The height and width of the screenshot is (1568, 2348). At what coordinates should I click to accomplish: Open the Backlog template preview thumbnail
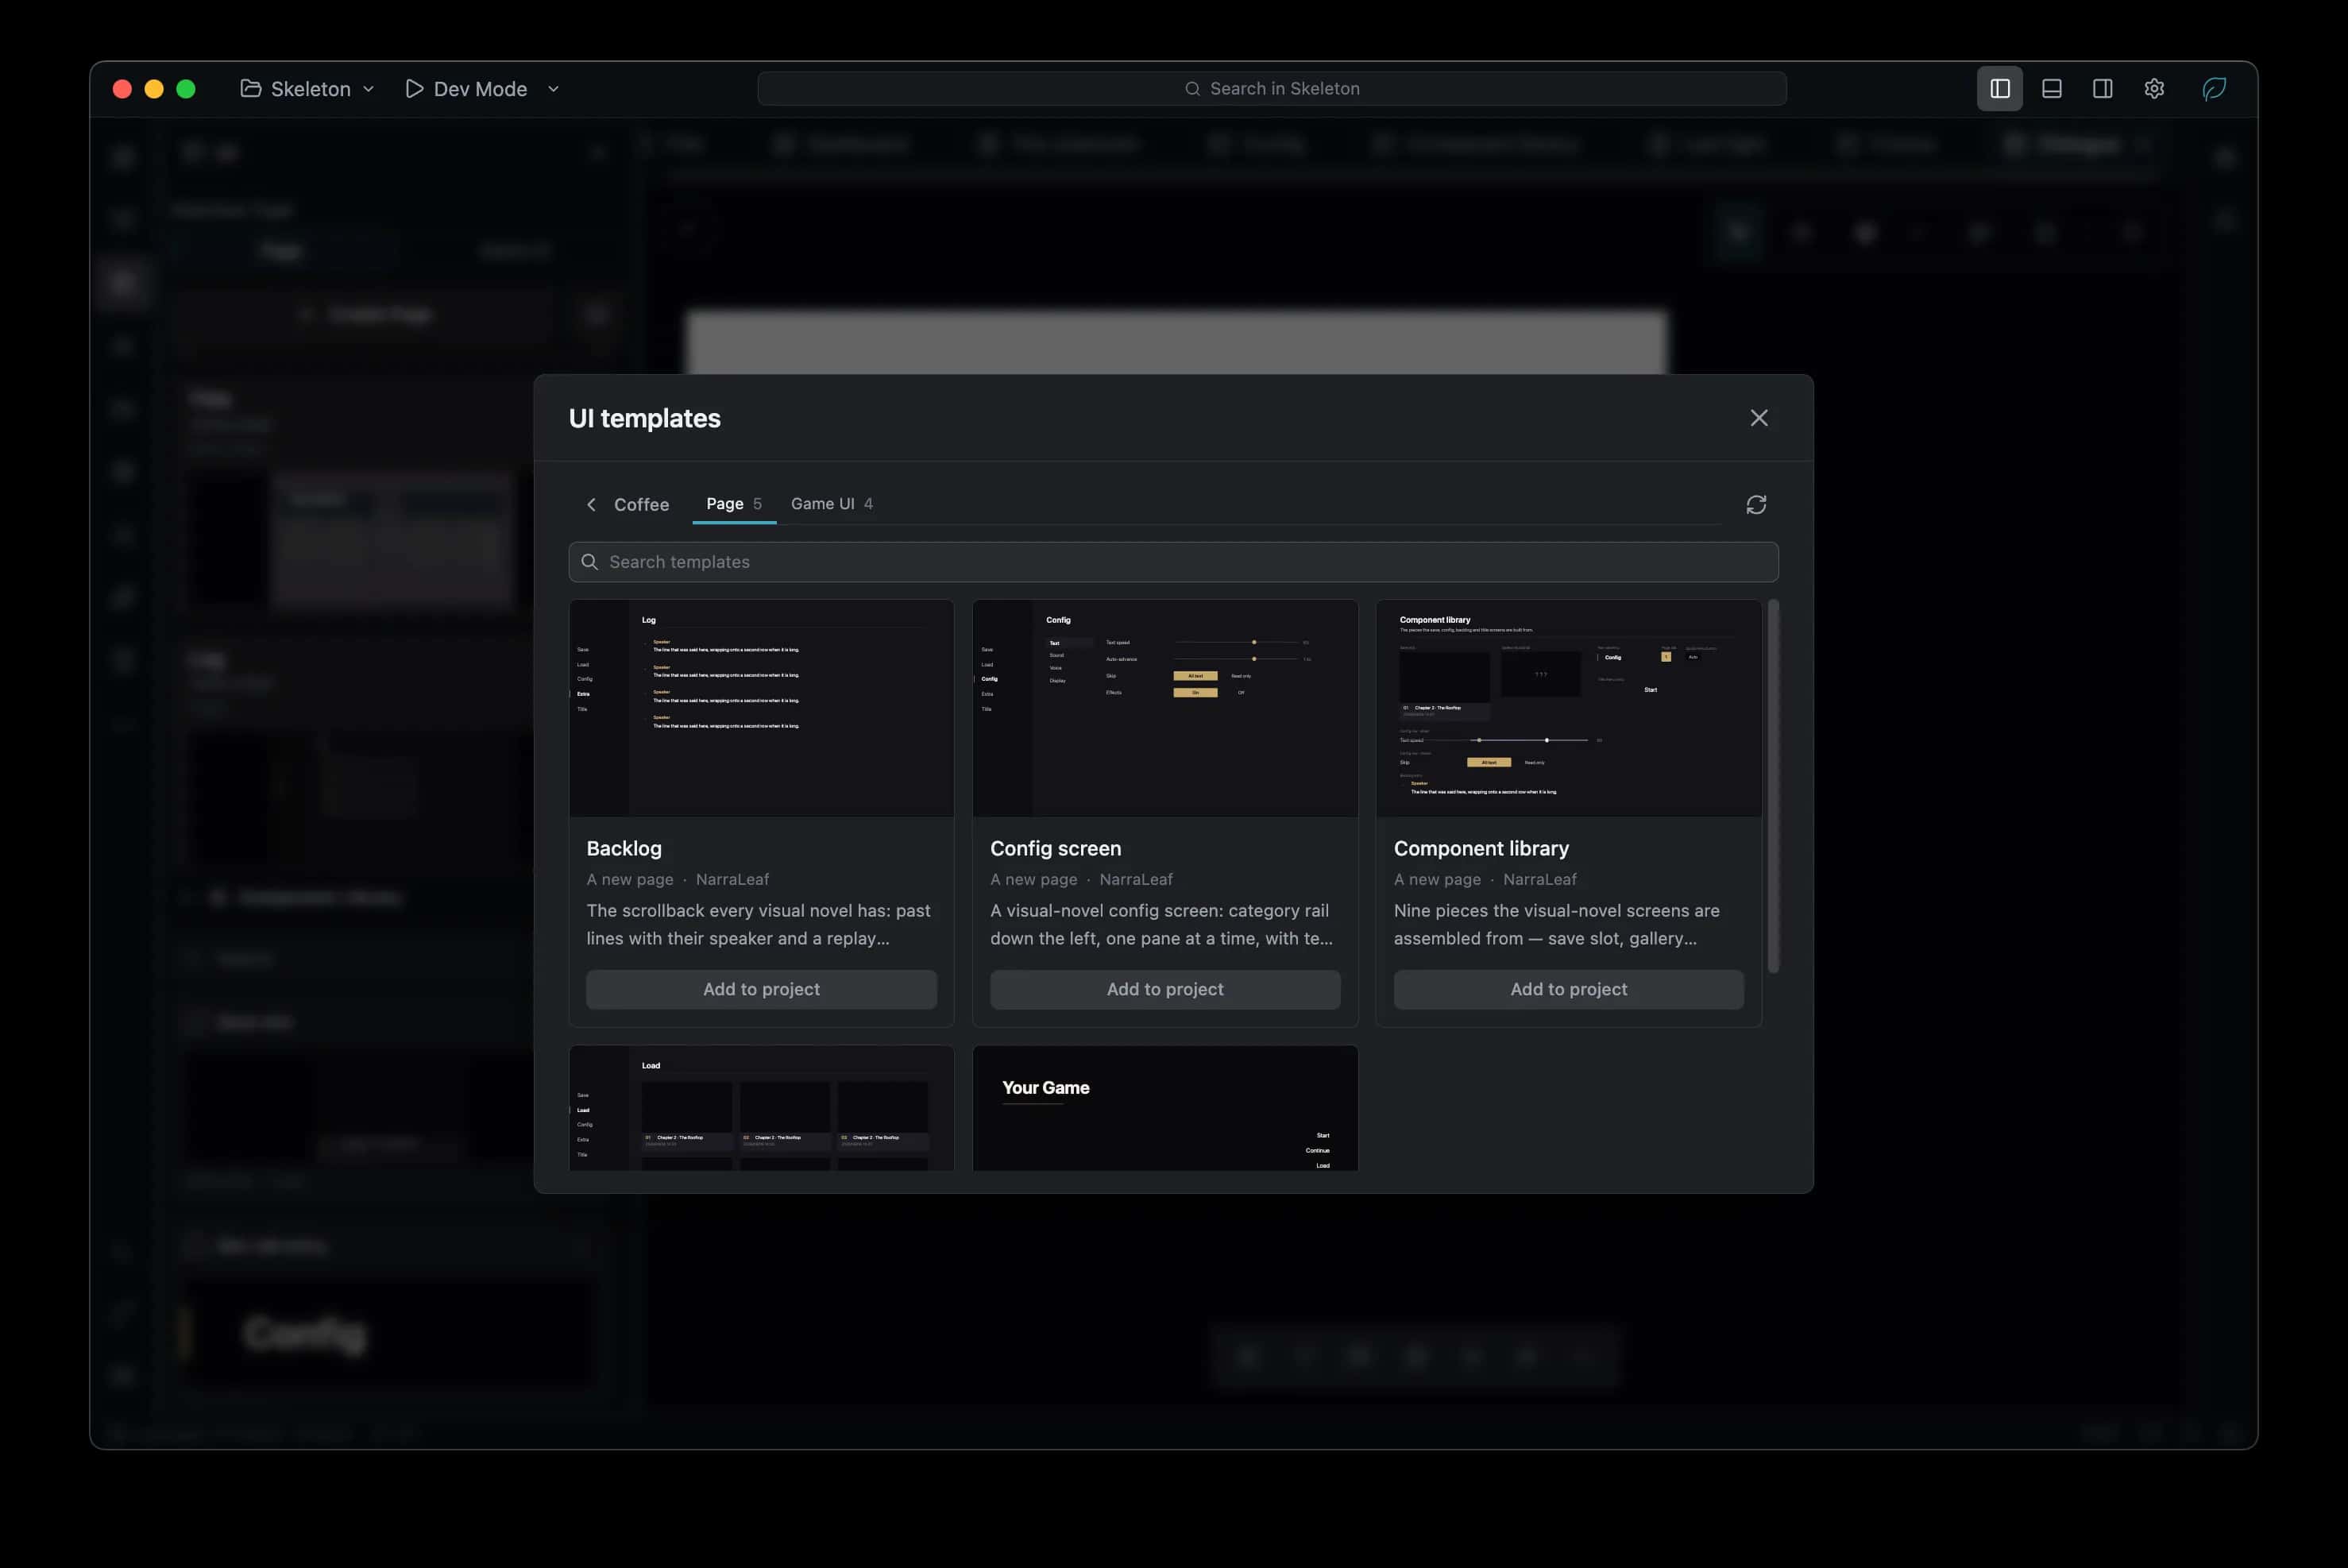761,708
